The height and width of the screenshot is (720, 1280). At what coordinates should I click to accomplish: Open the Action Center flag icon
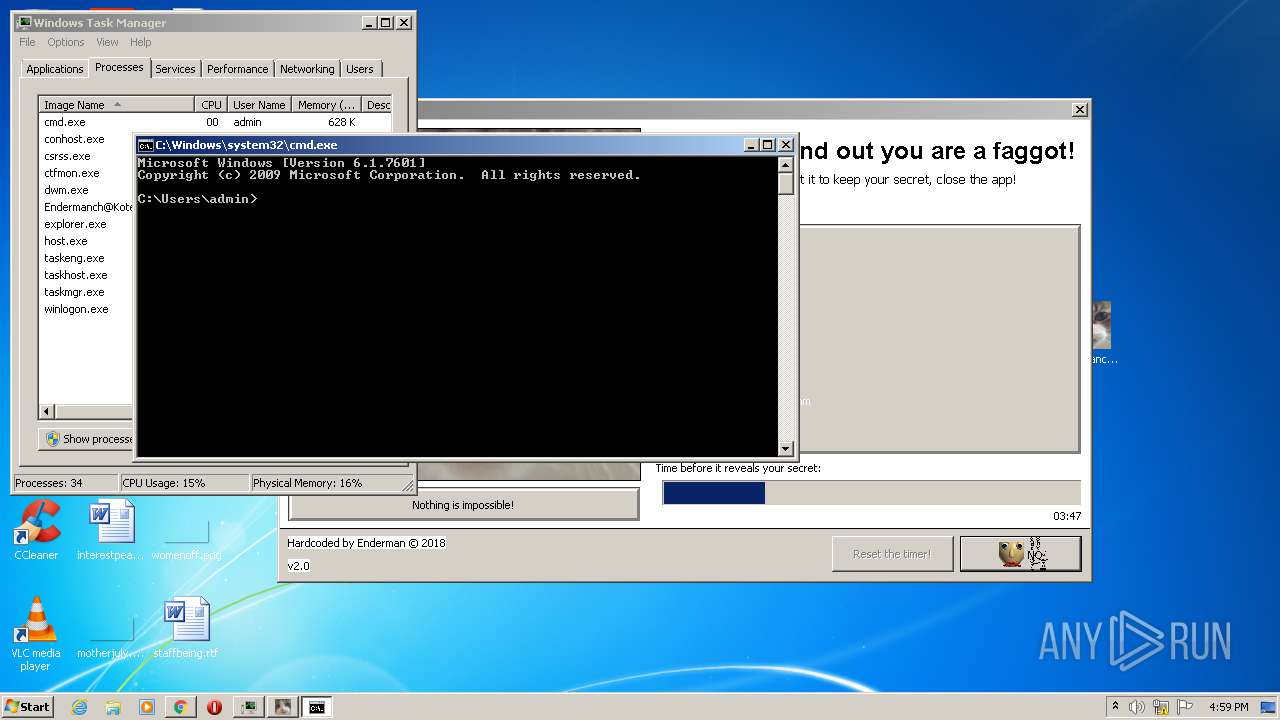tap(1184, 707)
